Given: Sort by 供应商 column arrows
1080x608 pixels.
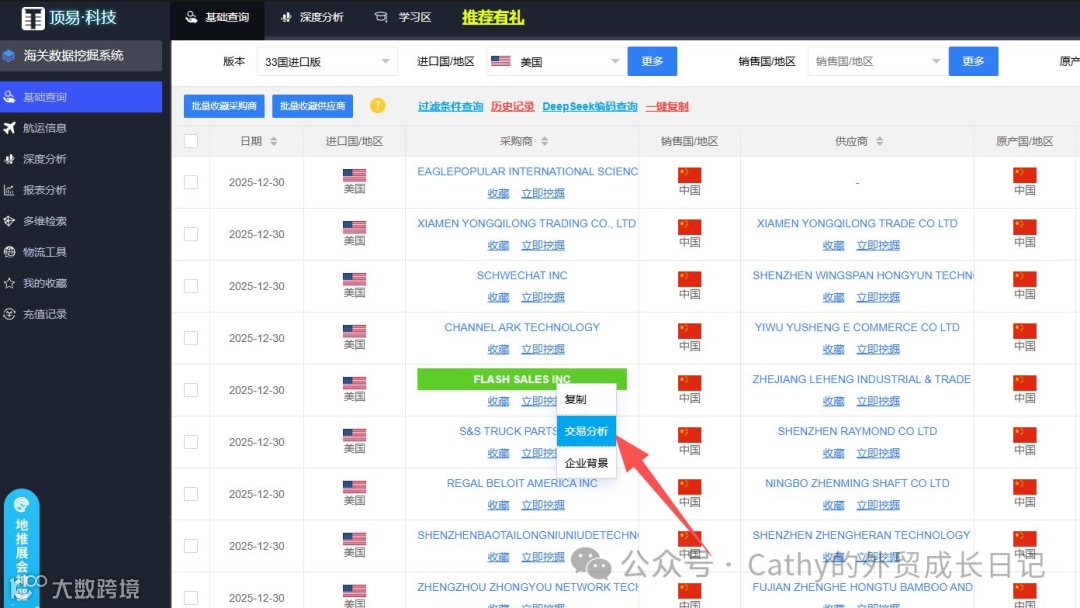Looking at the screenshot, I should [x=880, y=141].
